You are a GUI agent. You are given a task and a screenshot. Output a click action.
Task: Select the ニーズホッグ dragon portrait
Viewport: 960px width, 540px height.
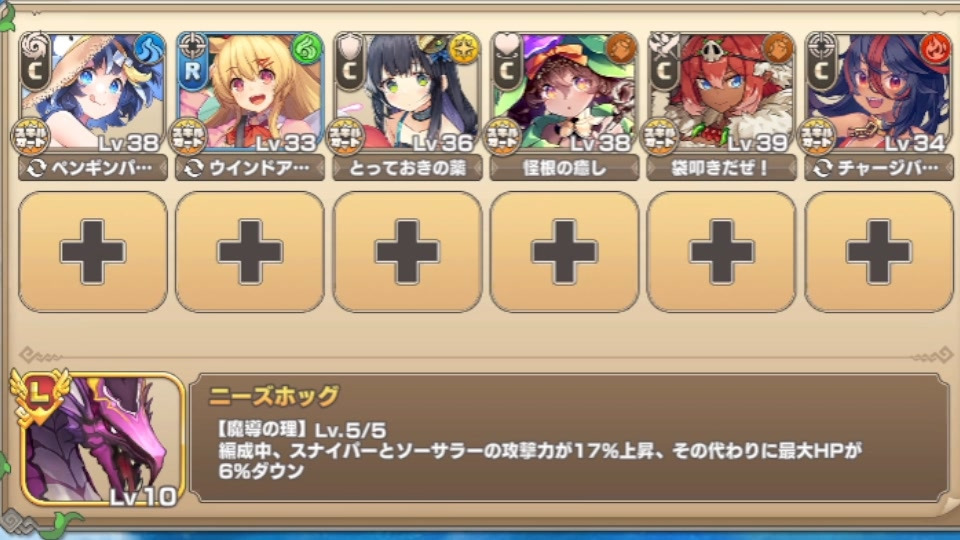tap(102, 440)
